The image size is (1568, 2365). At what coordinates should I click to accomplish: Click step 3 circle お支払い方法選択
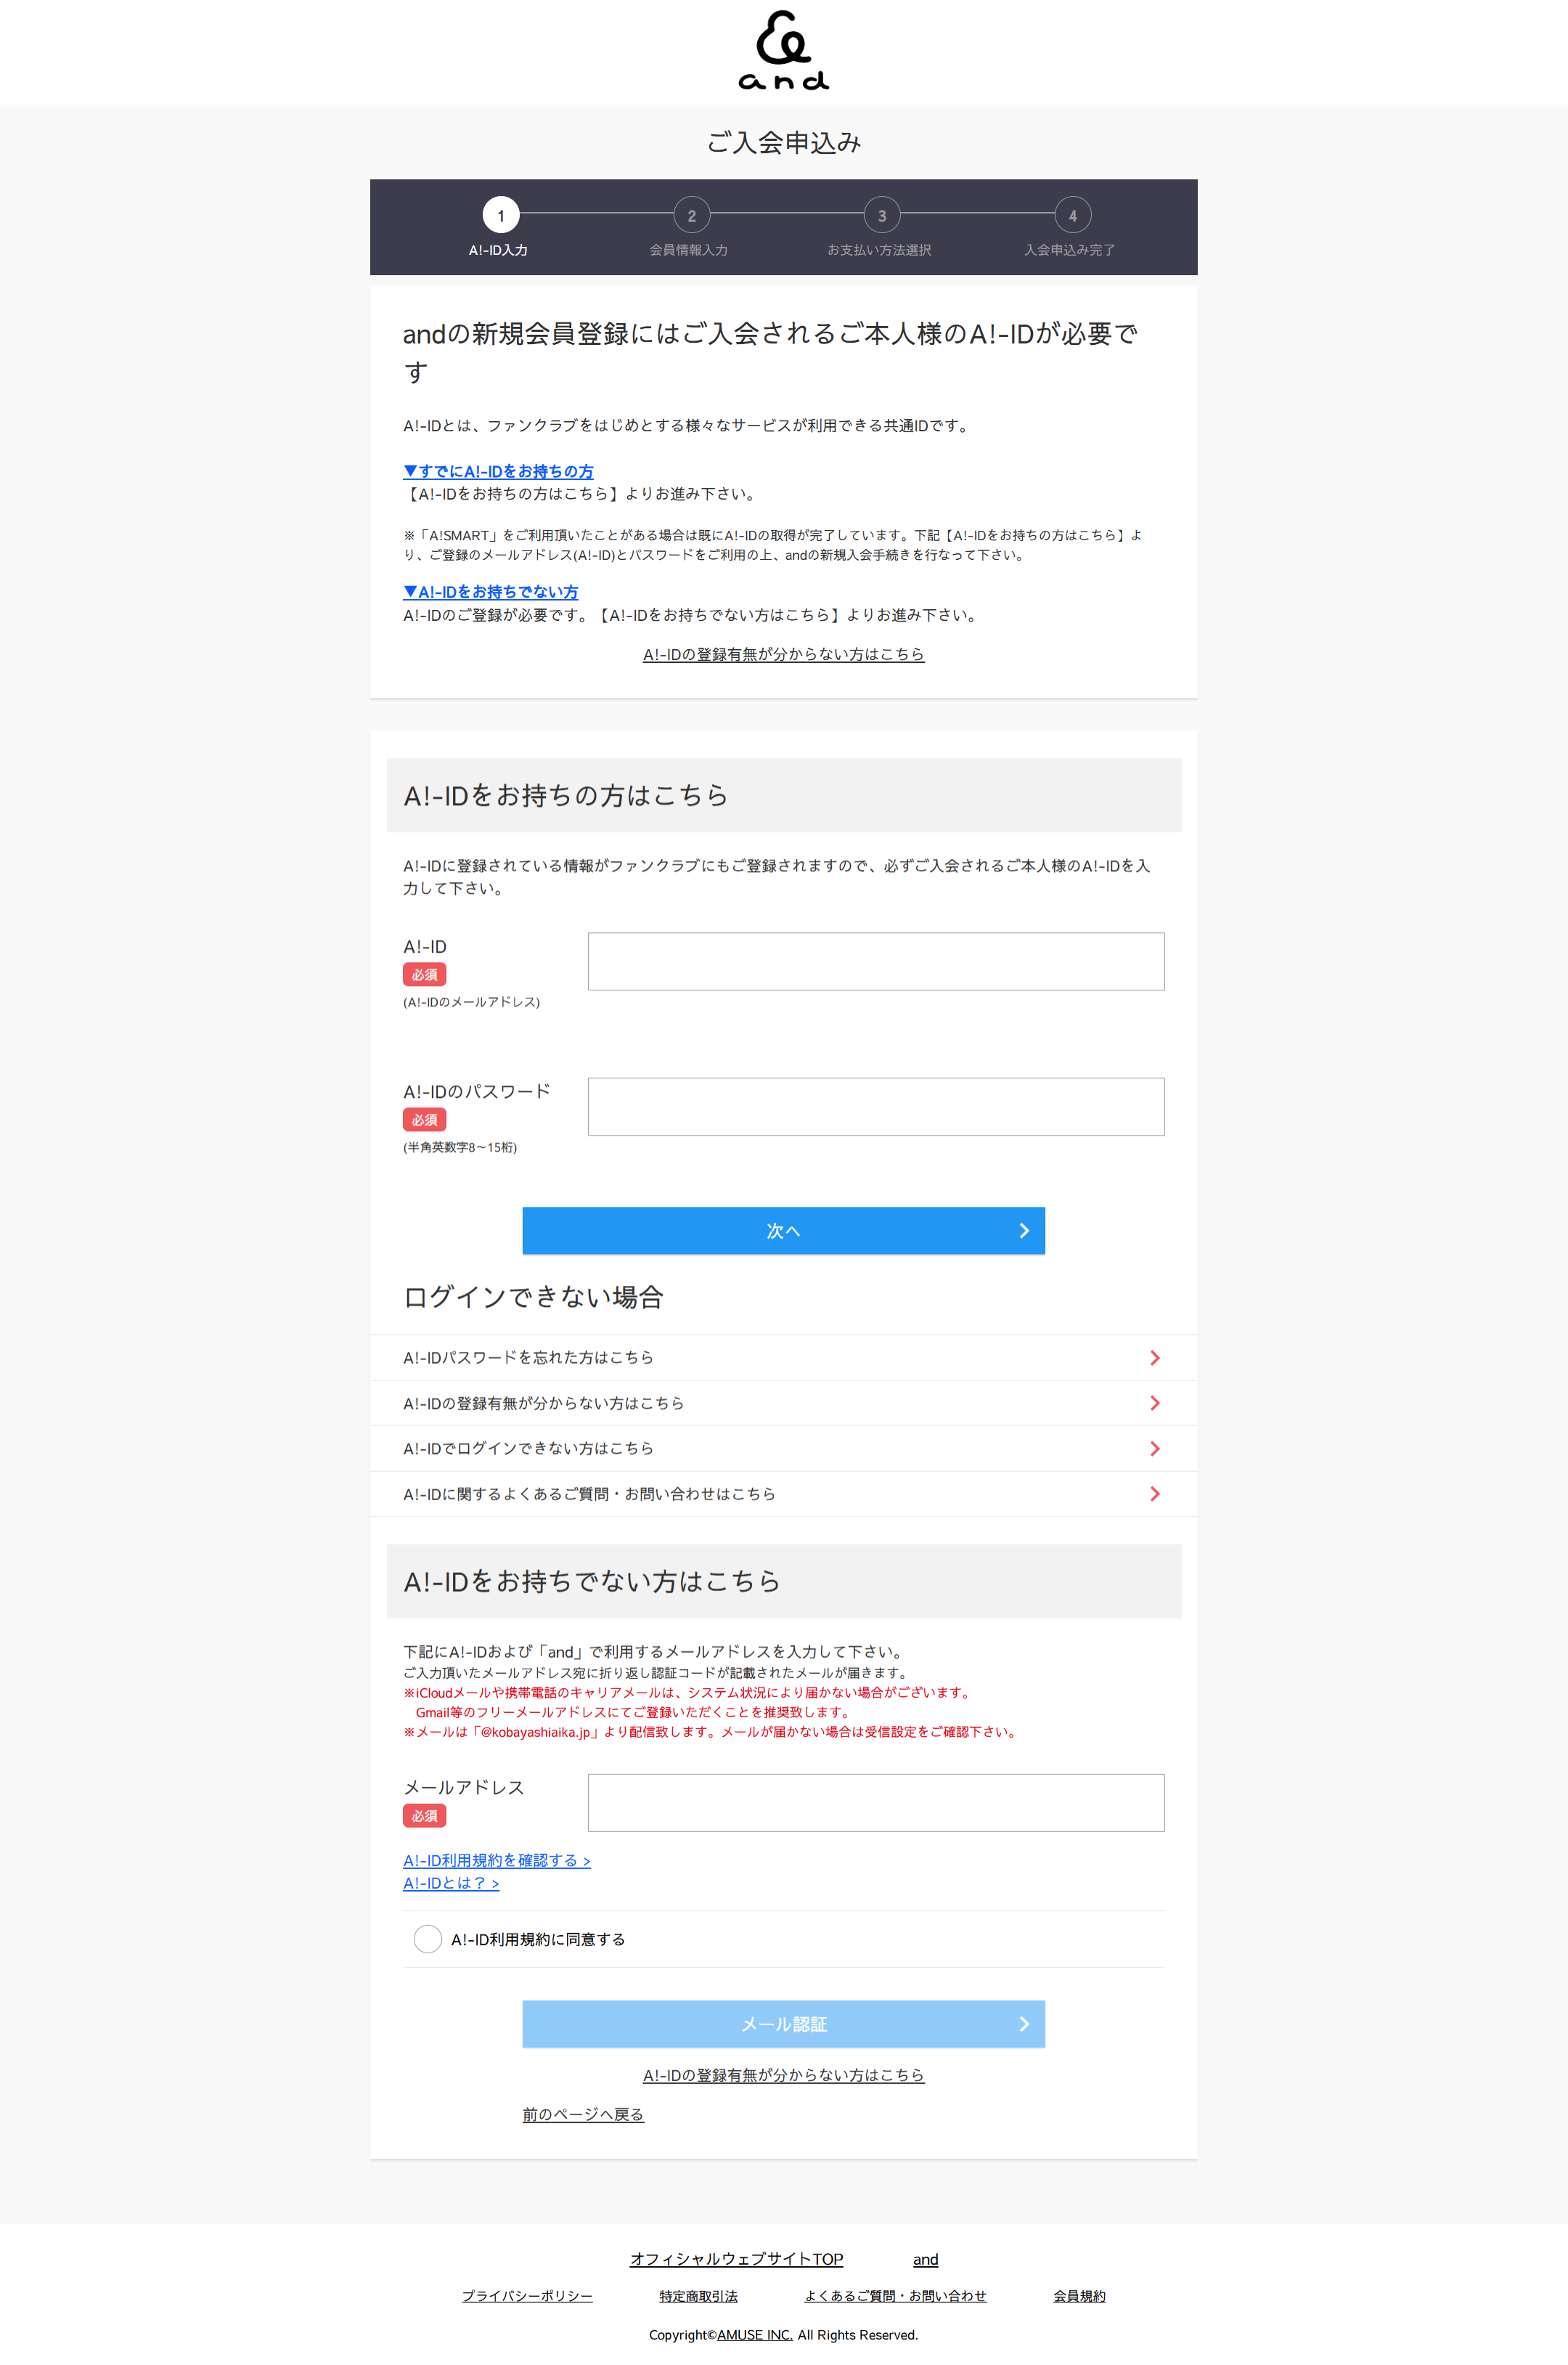[x=881, y=215]
